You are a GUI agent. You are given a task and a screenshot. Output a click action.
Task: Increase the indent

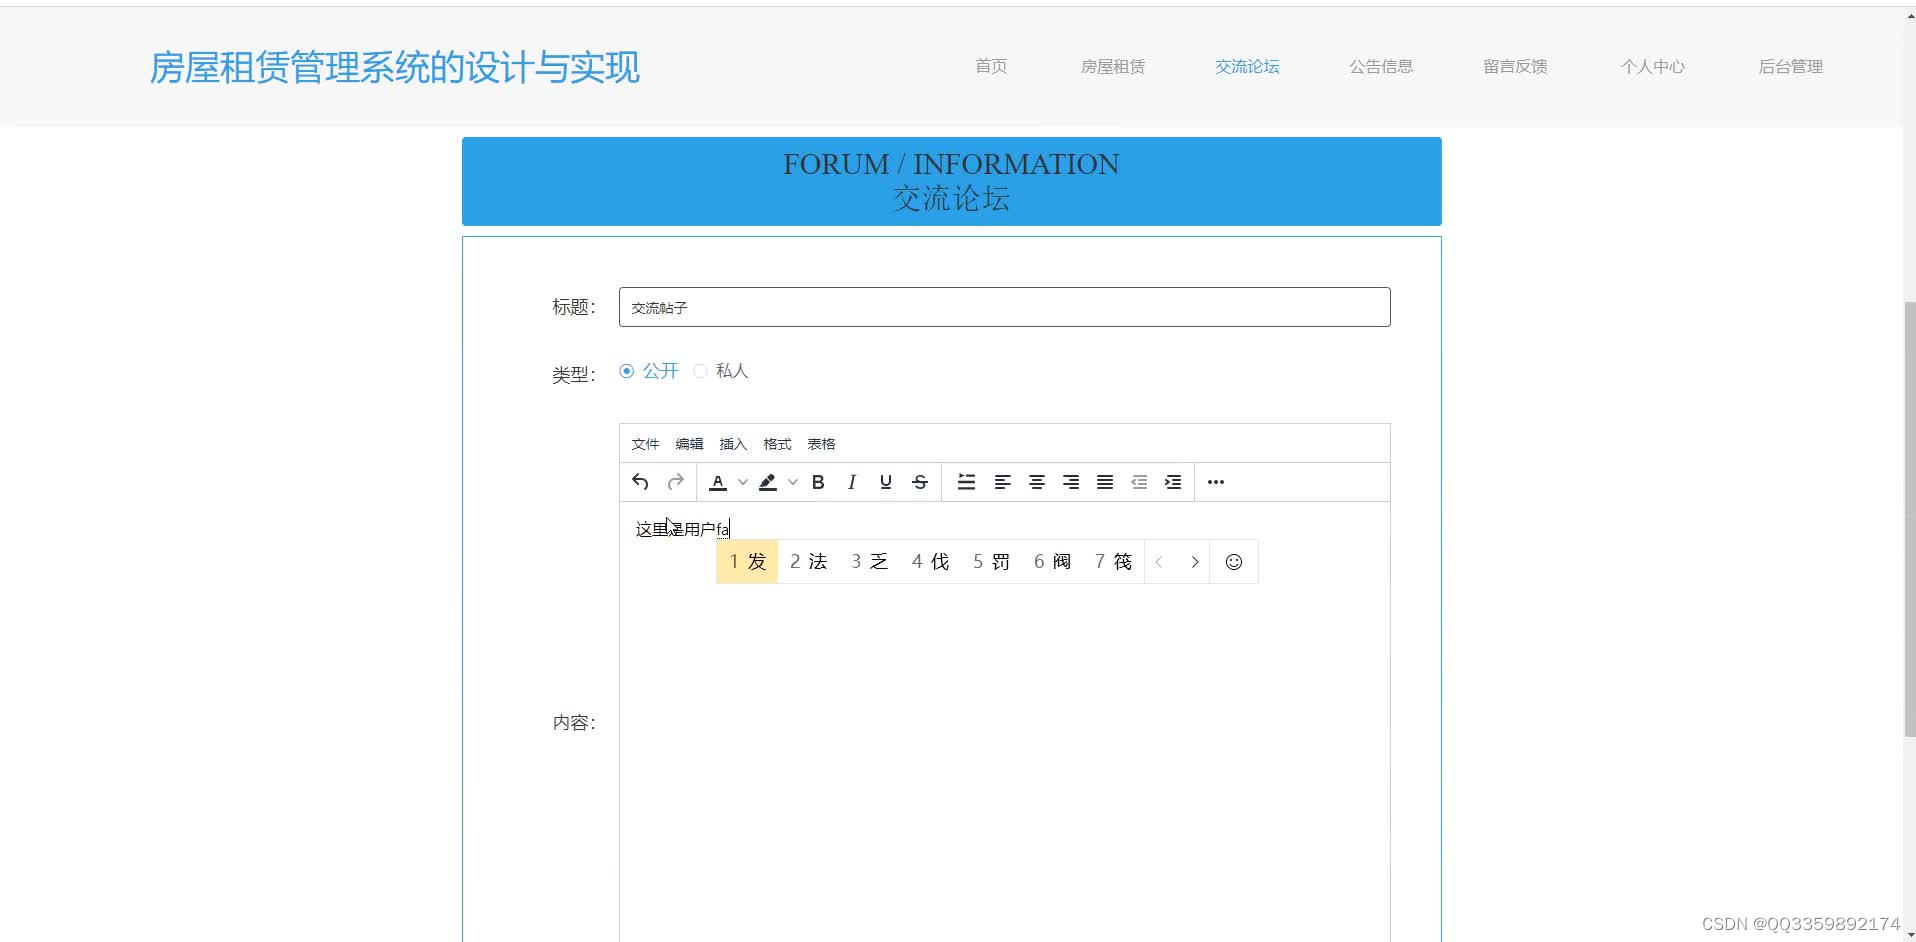(x=1173, y=482)
